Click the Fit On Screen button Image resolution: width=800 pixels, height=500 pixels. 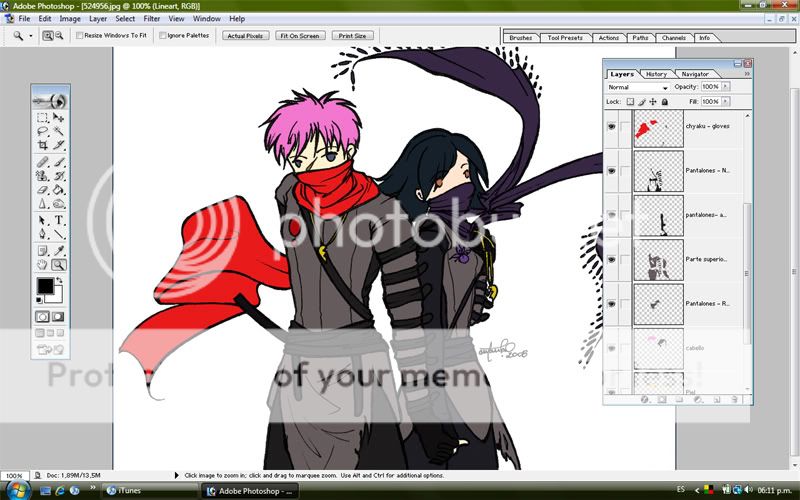pyautogui.click(x=299, y=35)
